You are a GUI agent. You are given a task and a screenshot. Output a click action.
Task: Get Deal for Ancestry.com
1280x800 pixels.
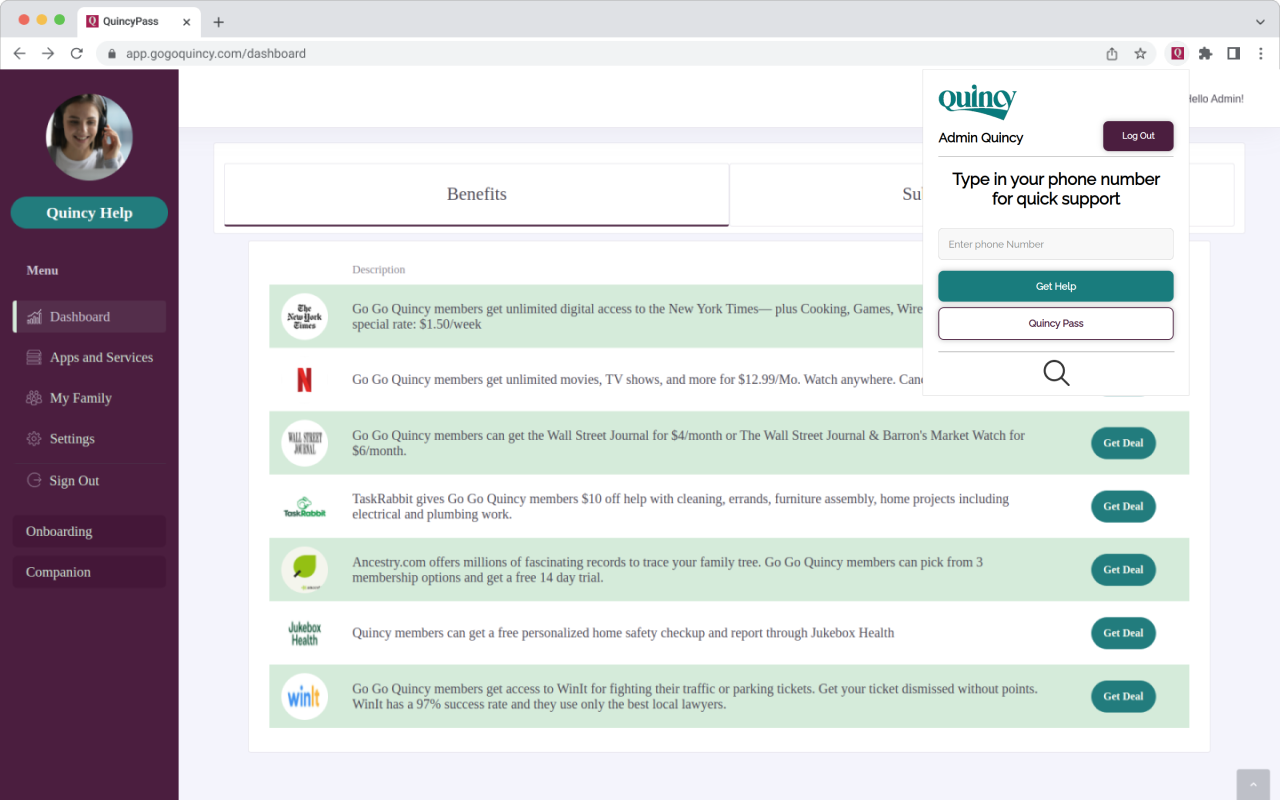click(x=1123, y=570)
